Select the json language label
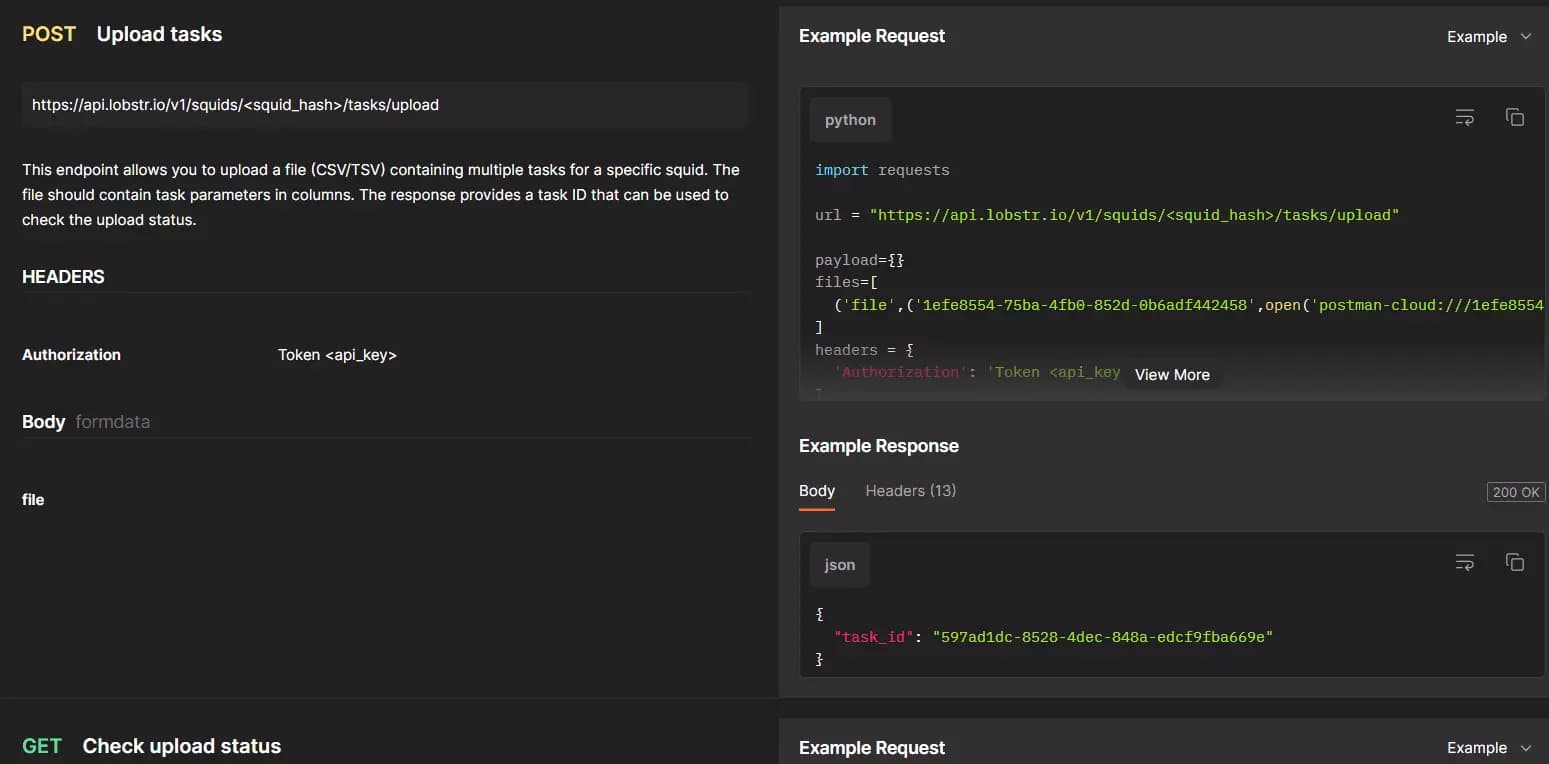 point(839,565)
